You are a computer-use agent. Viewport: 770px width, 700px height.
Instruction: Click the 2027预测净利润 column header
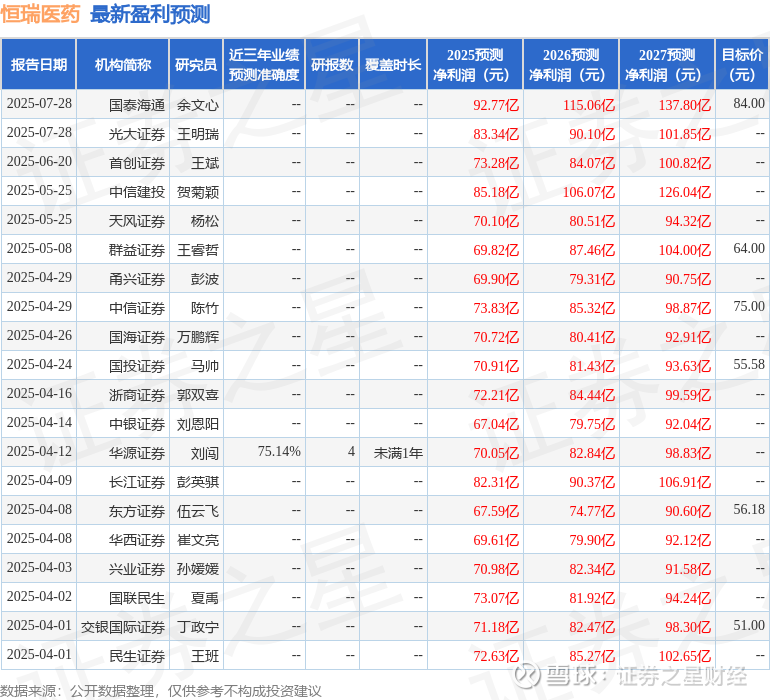pos(667,65)
